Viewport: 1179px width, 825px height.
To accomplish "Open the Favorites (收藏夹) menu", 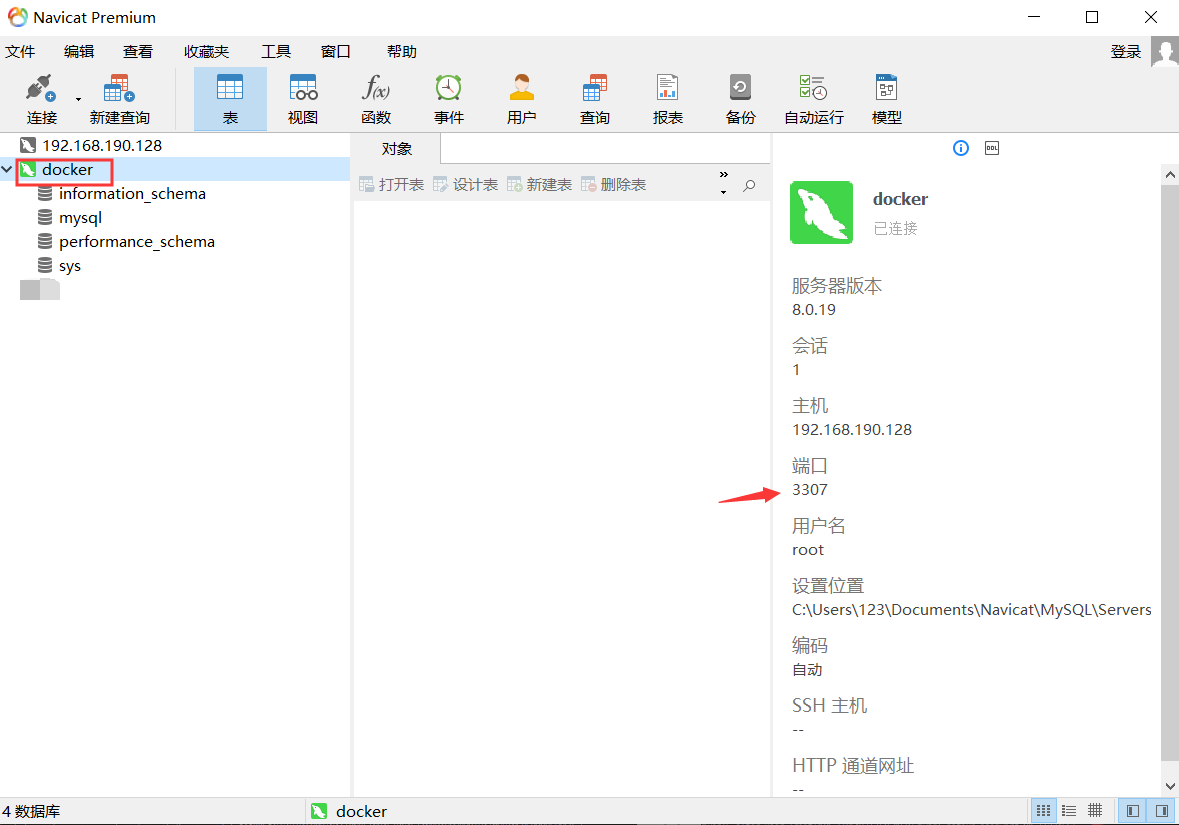I will pyautogui.click(x=206, y=51).
